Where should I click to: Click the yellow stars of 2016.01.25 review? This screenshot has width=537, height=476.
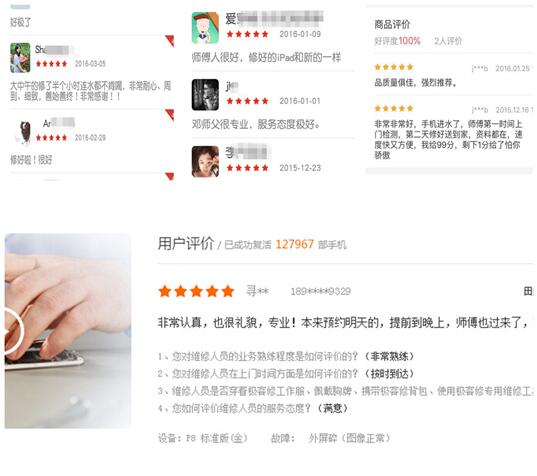coord(394,67)
